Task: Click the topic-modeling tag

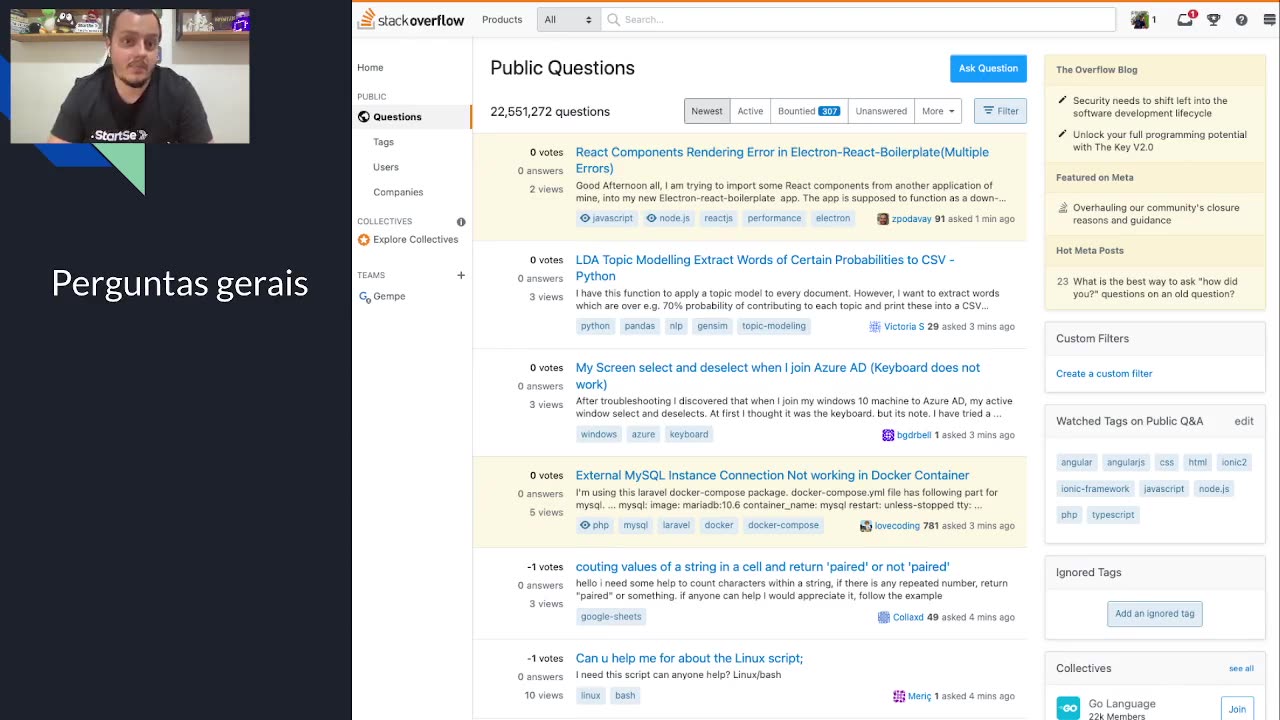Action: 774,326
